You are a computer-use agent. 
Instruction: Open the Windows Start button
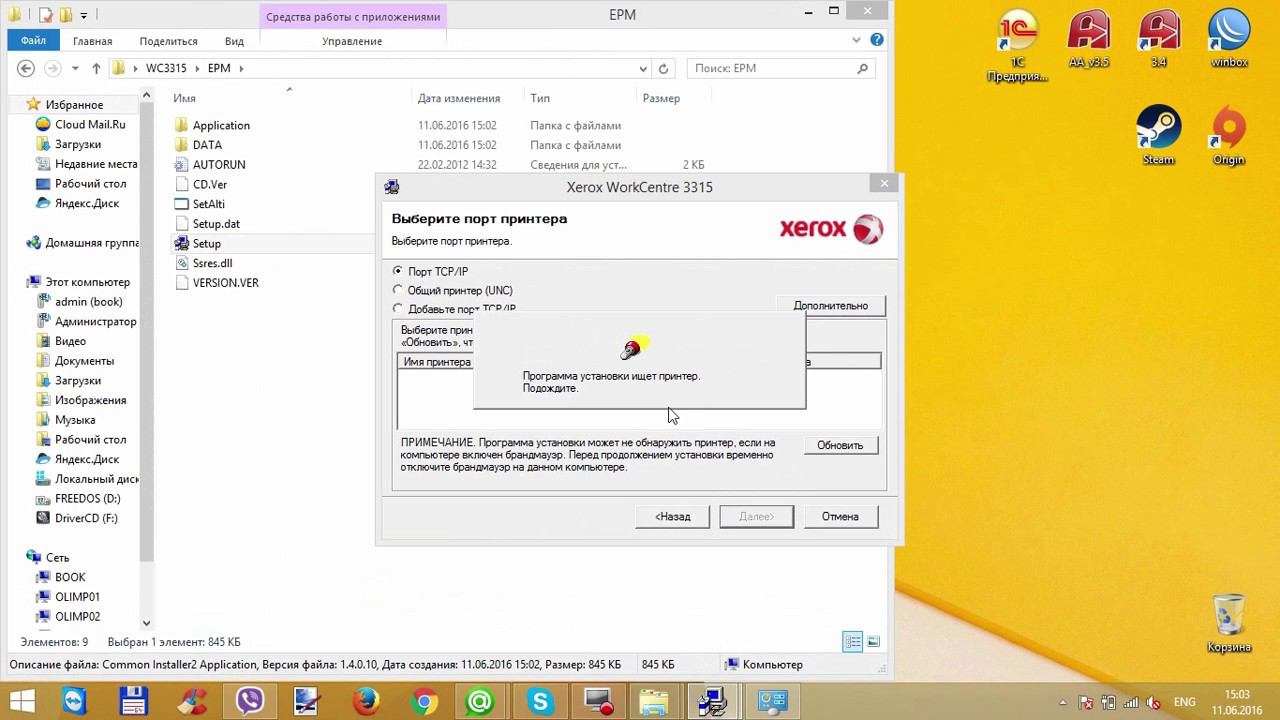coord(21,701)
